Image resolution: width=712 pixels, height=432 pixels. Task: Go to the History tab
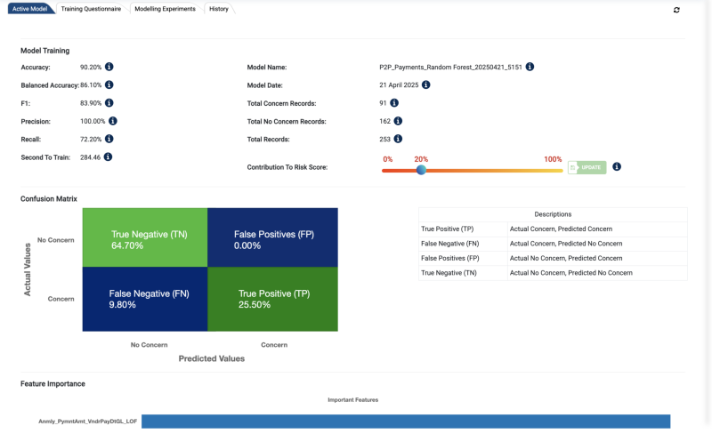coord(219,9)
